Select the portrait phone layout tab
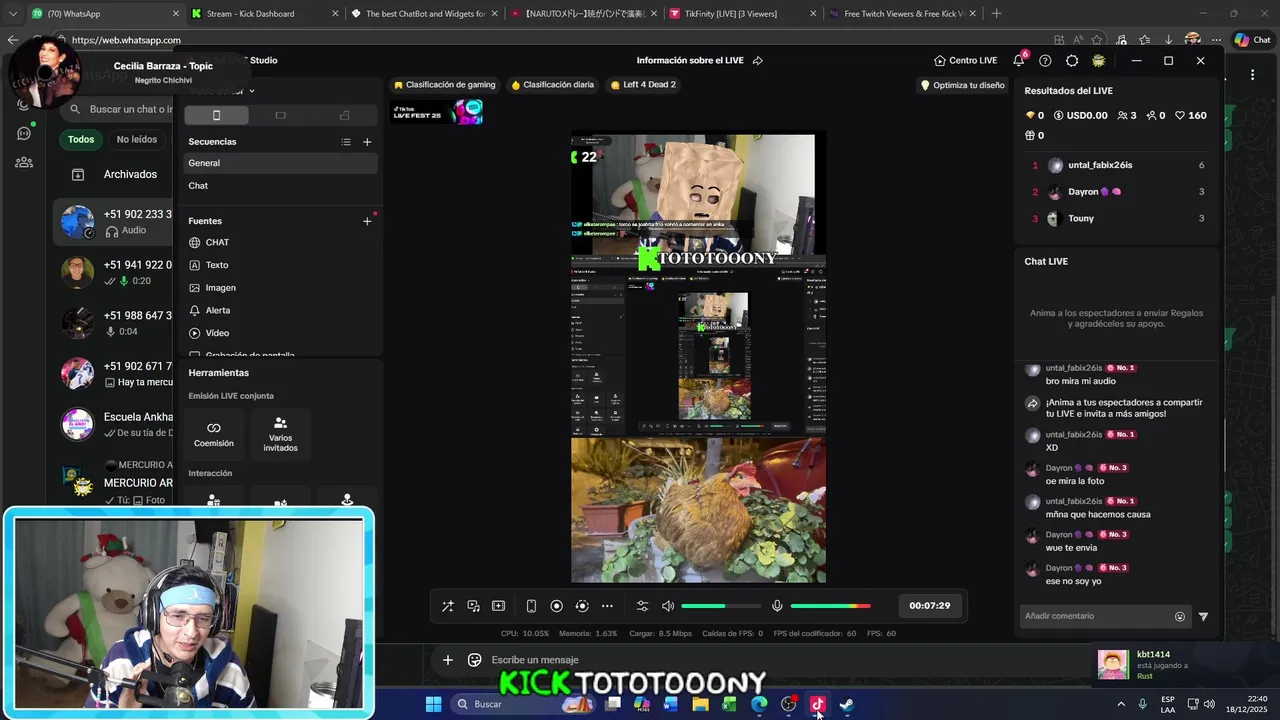Image resolution: width=1280 pixels, height=720 pixels. (x=216, y=115)
